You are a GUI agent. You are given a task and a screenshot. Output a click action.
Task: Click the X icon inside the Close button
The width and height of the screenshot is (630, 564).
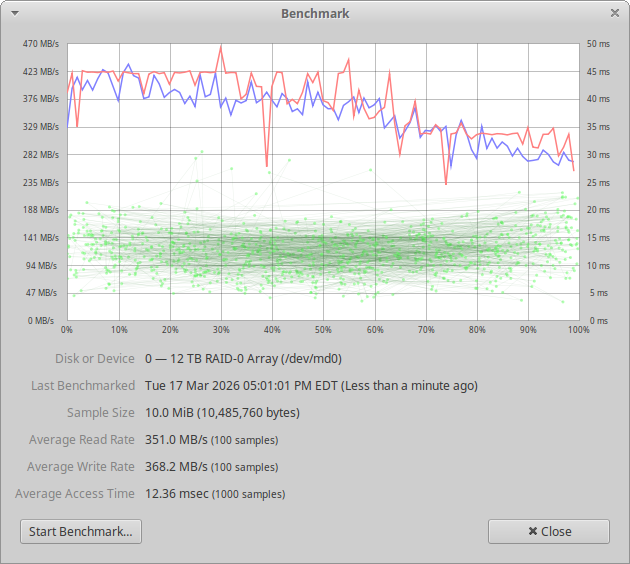click(x=531, y=531)
